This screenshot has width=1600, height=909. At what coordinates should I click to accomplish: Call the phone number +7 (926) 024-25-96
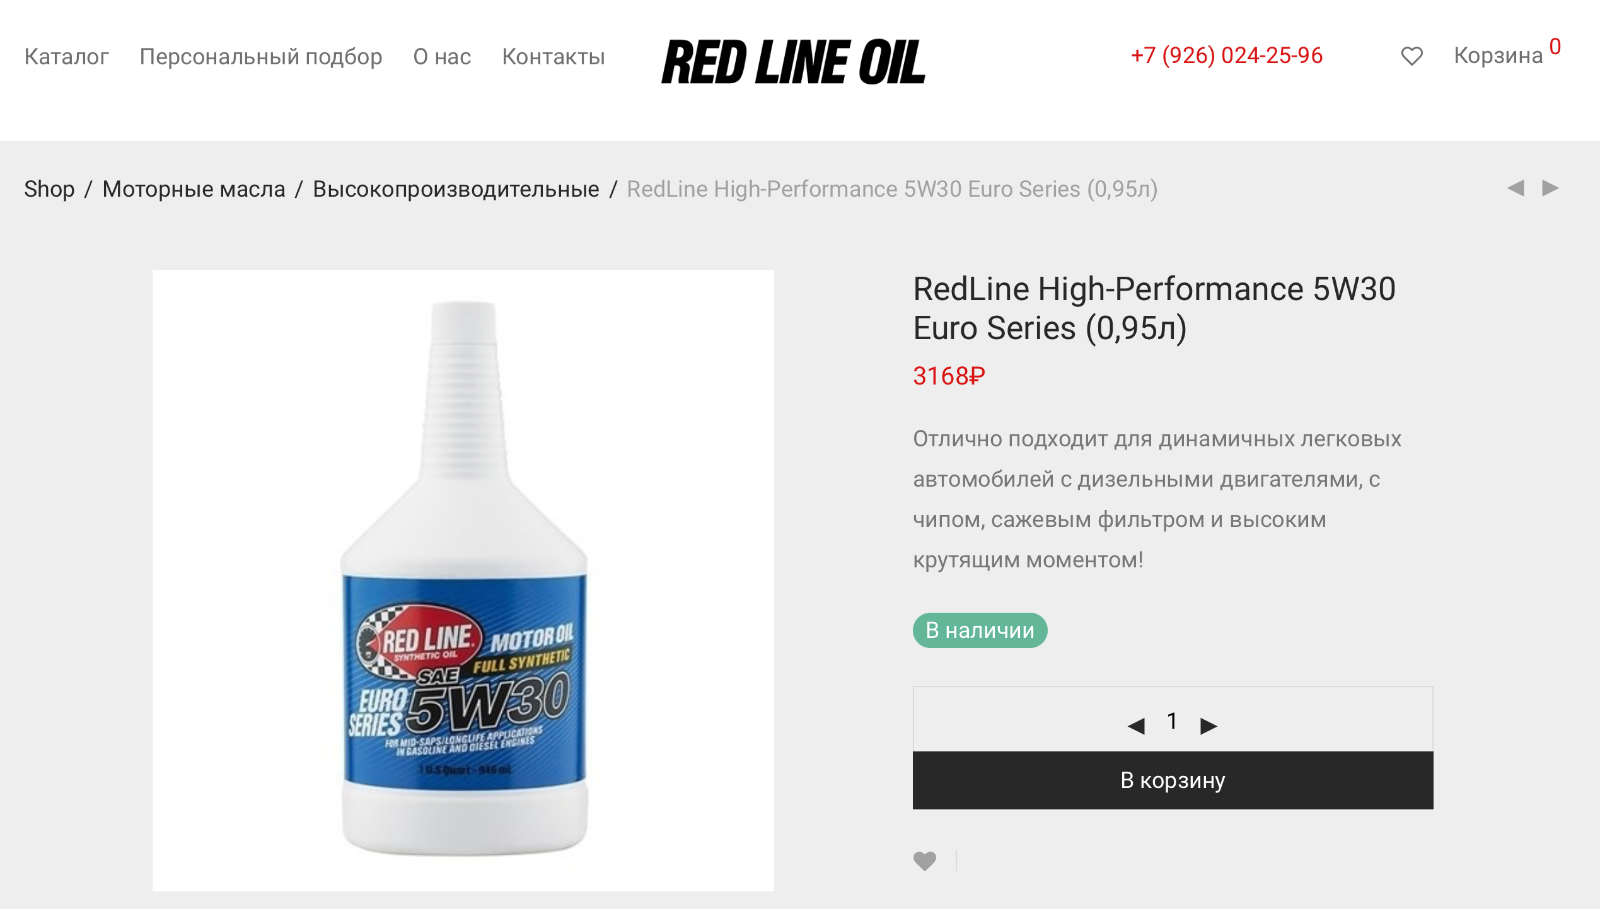(x=1227, y=55)
